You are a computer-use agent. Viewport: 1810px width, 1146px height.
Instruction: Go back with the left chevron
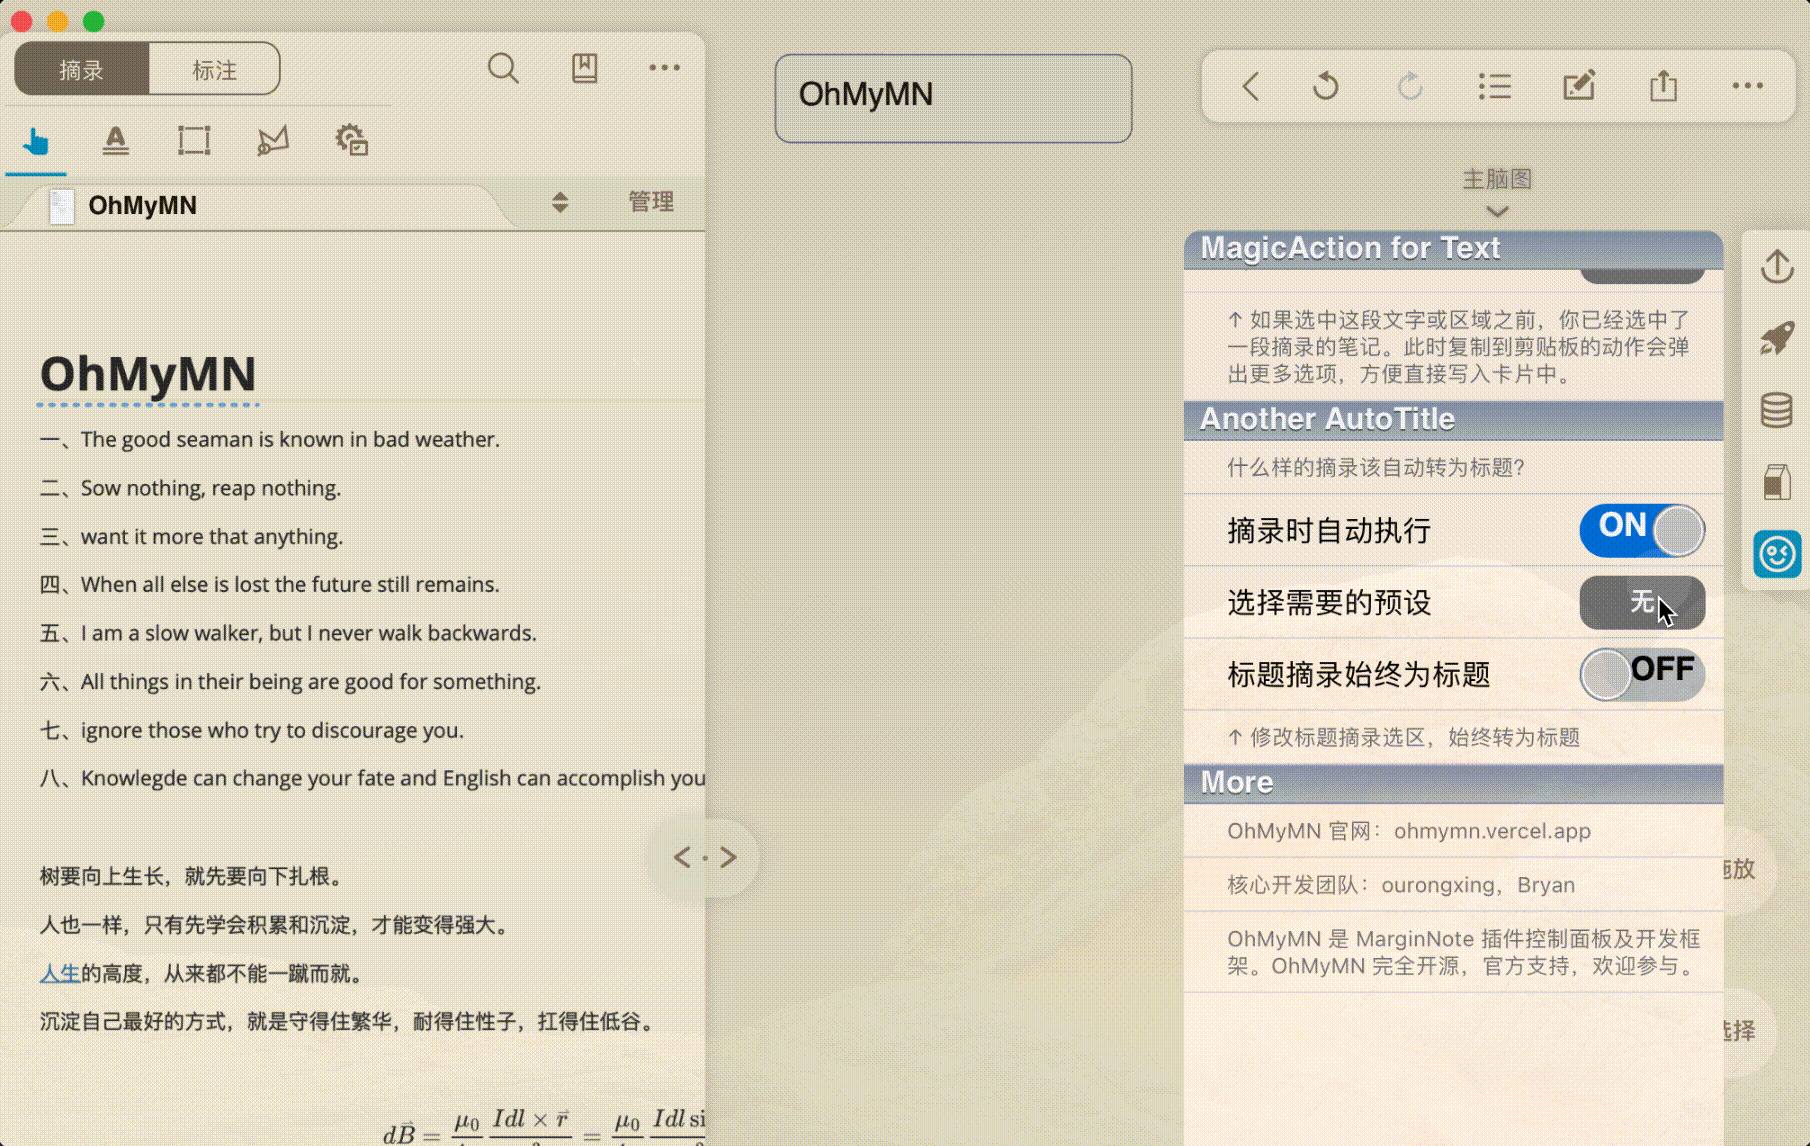[1251, 86]
